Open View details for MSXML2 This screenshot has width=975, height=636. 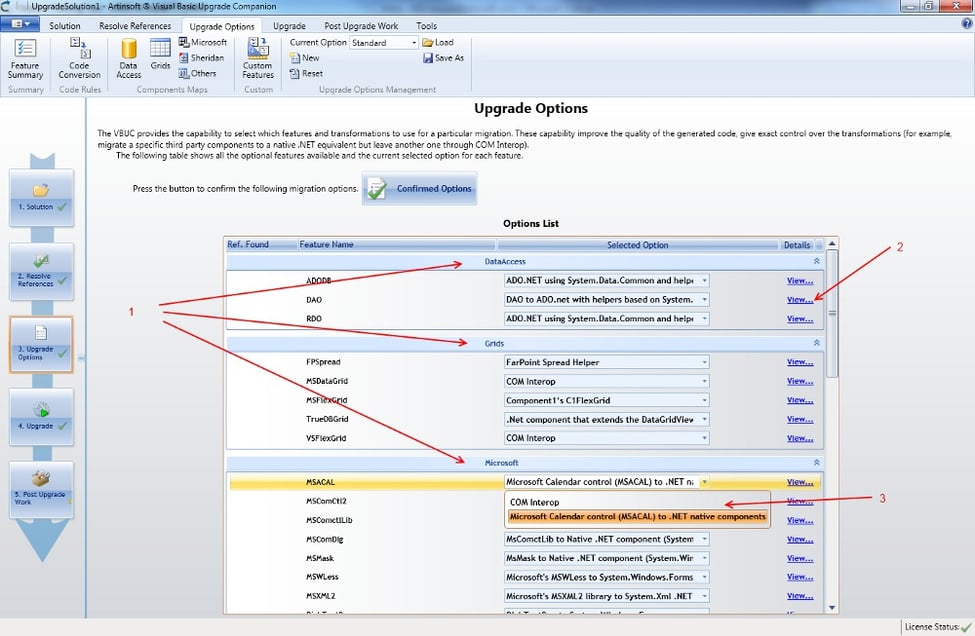pyautogui.click(x=800, y=596)
